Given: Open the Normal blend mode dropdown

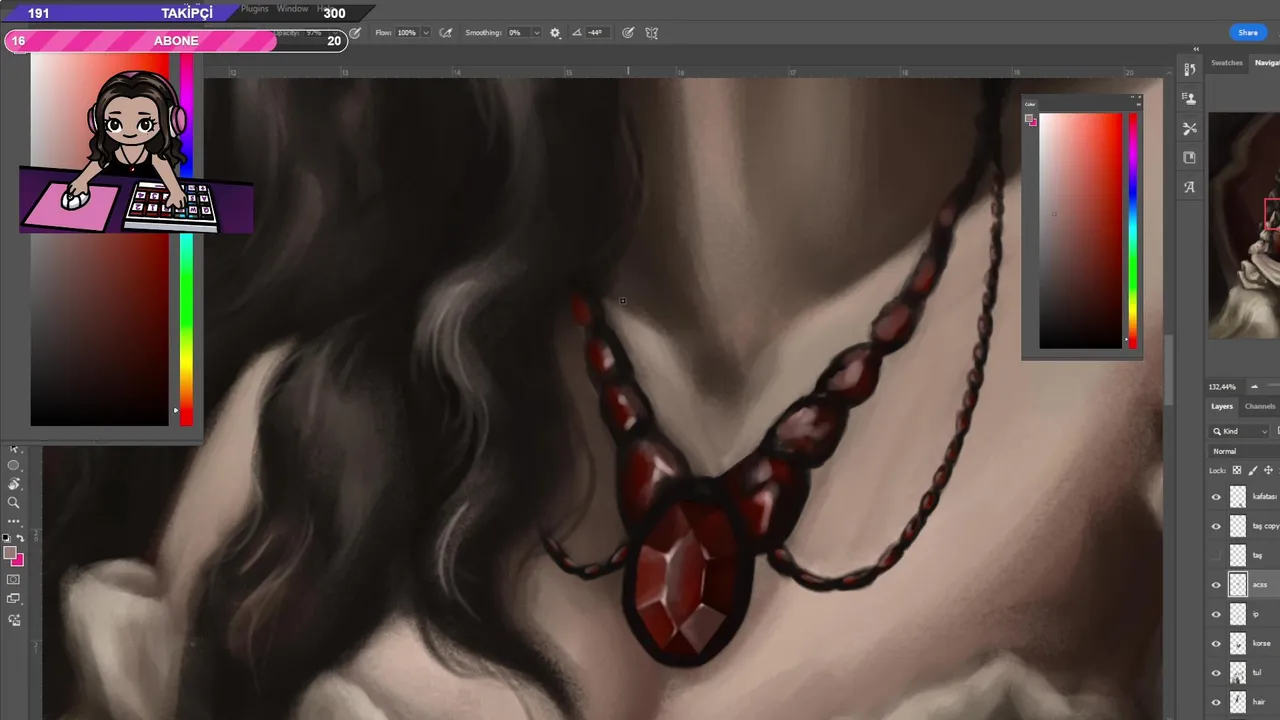Looking at the screenshot, I should coord(1244,451).
